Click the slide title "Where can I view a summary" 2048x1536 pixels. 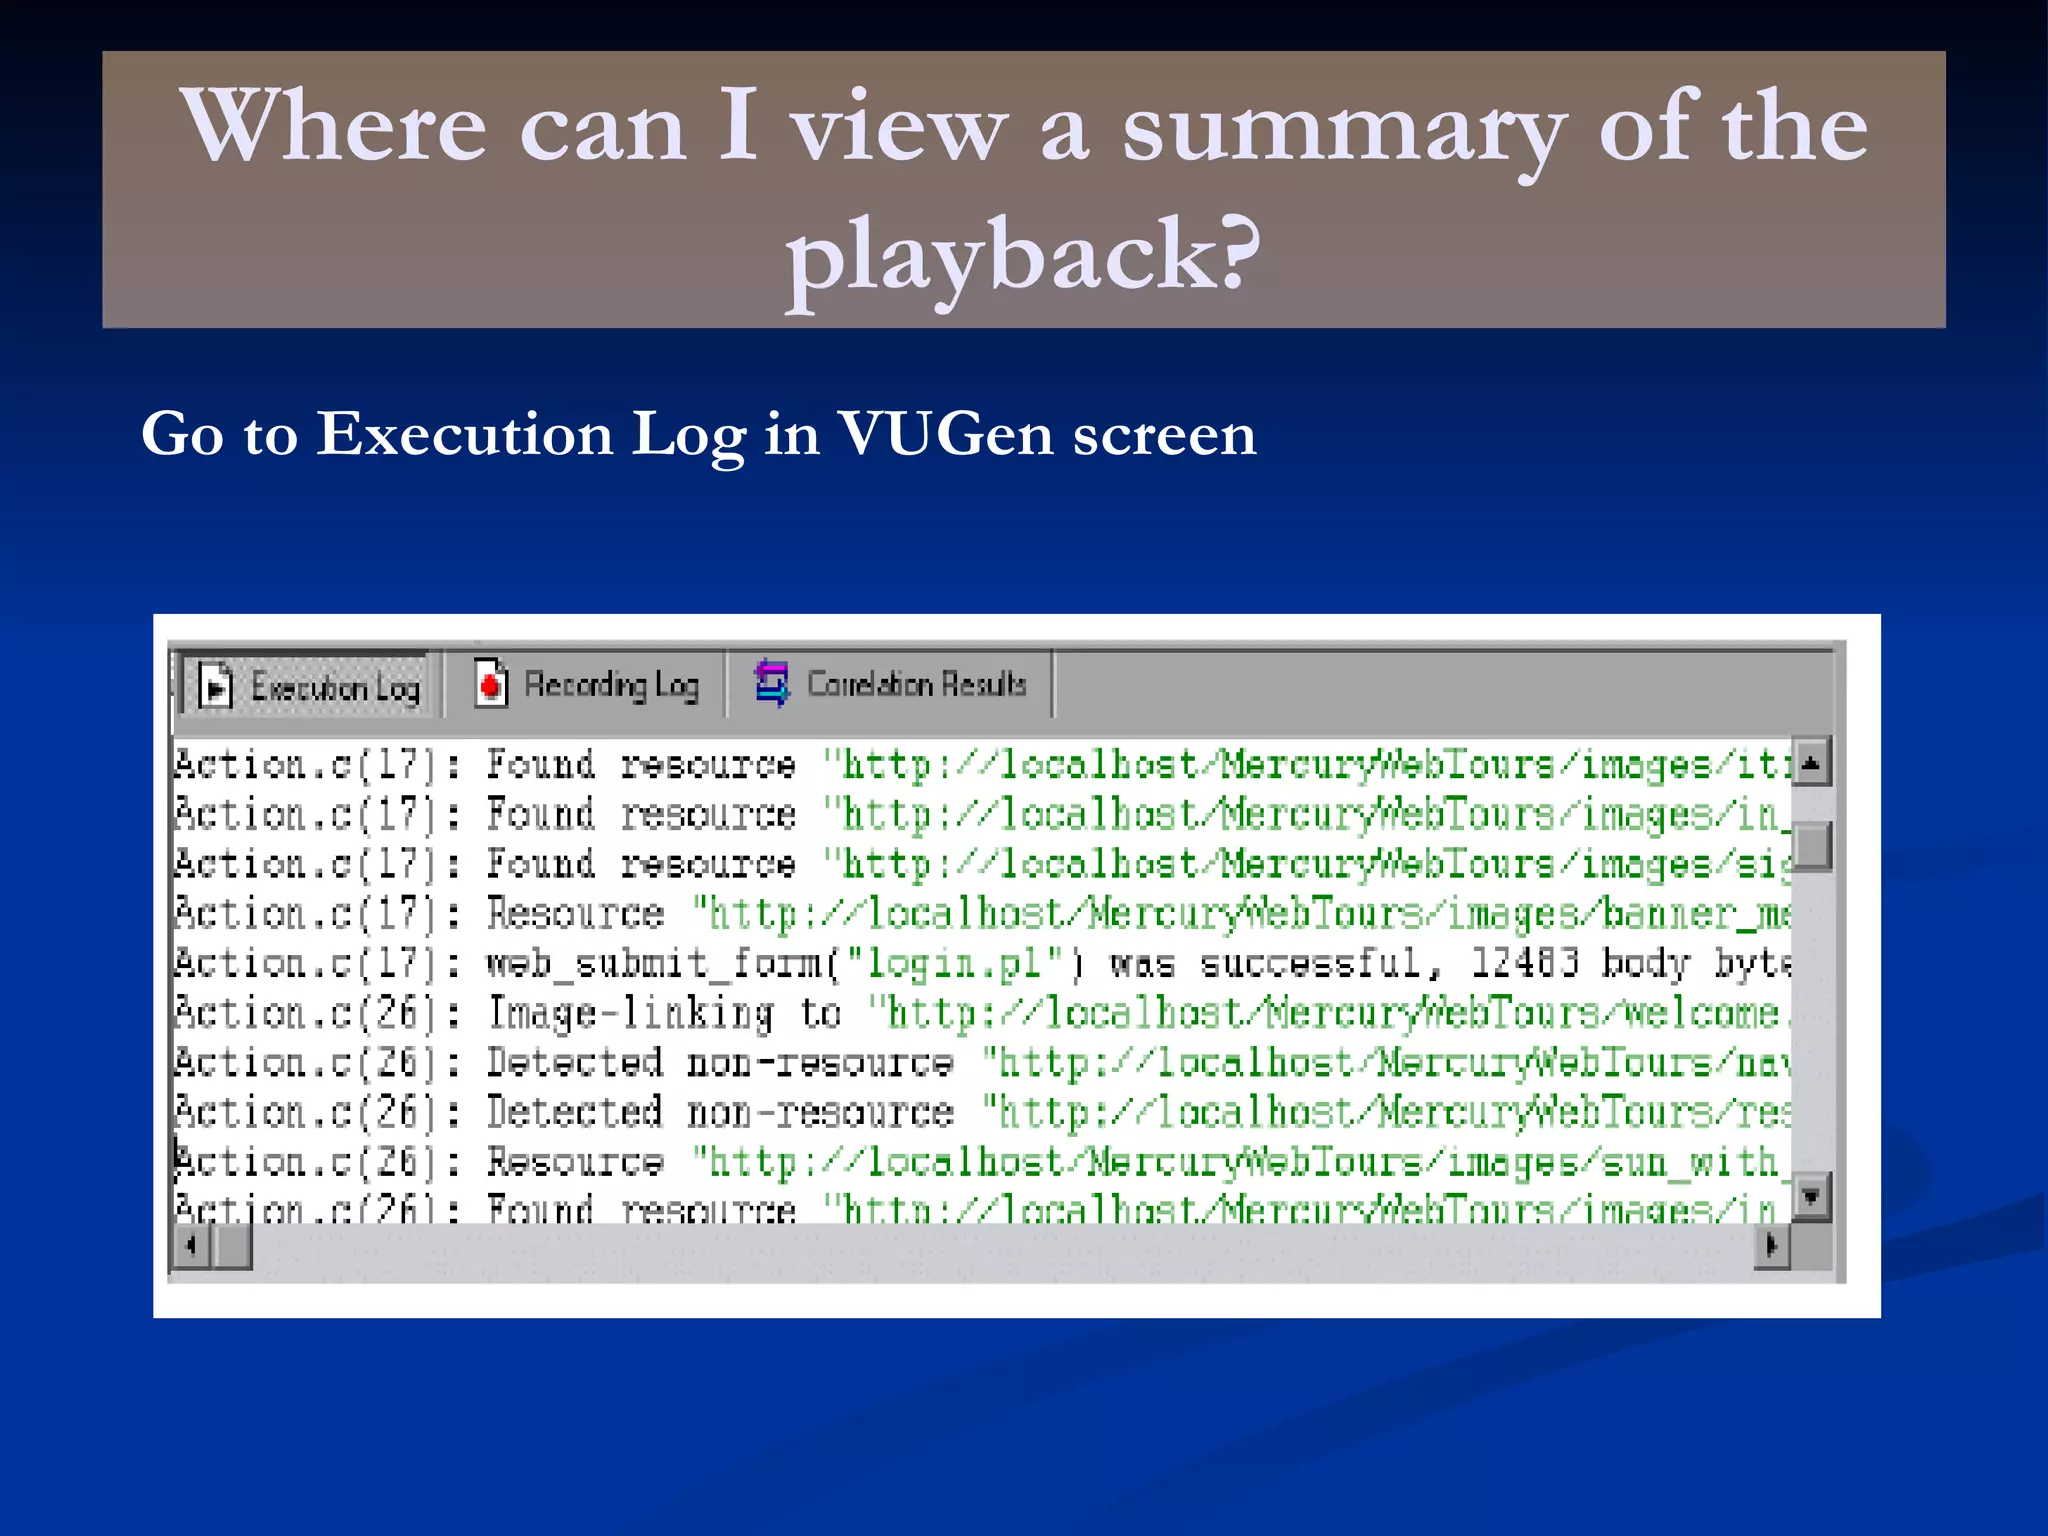pyautogui.click(x=1024, y=190)
